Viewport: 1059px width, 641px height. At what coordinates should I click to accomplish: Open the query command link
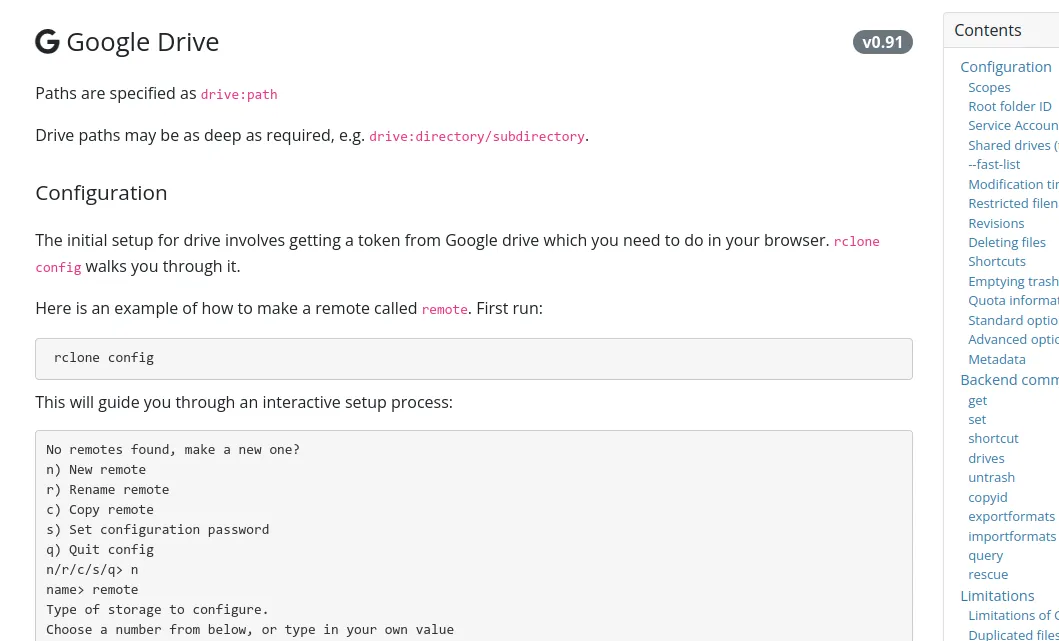click(x=985, y=555)
